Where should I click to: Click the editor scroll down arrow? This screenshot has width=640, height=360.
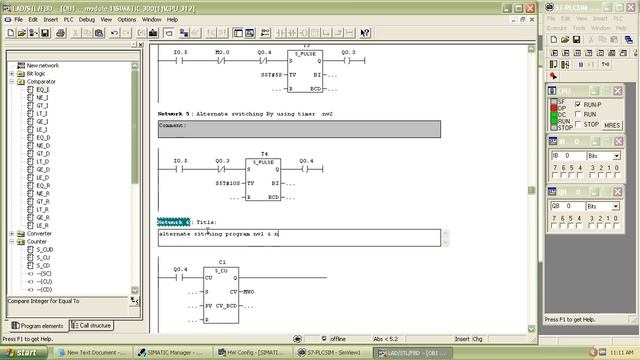coord(531,329)
